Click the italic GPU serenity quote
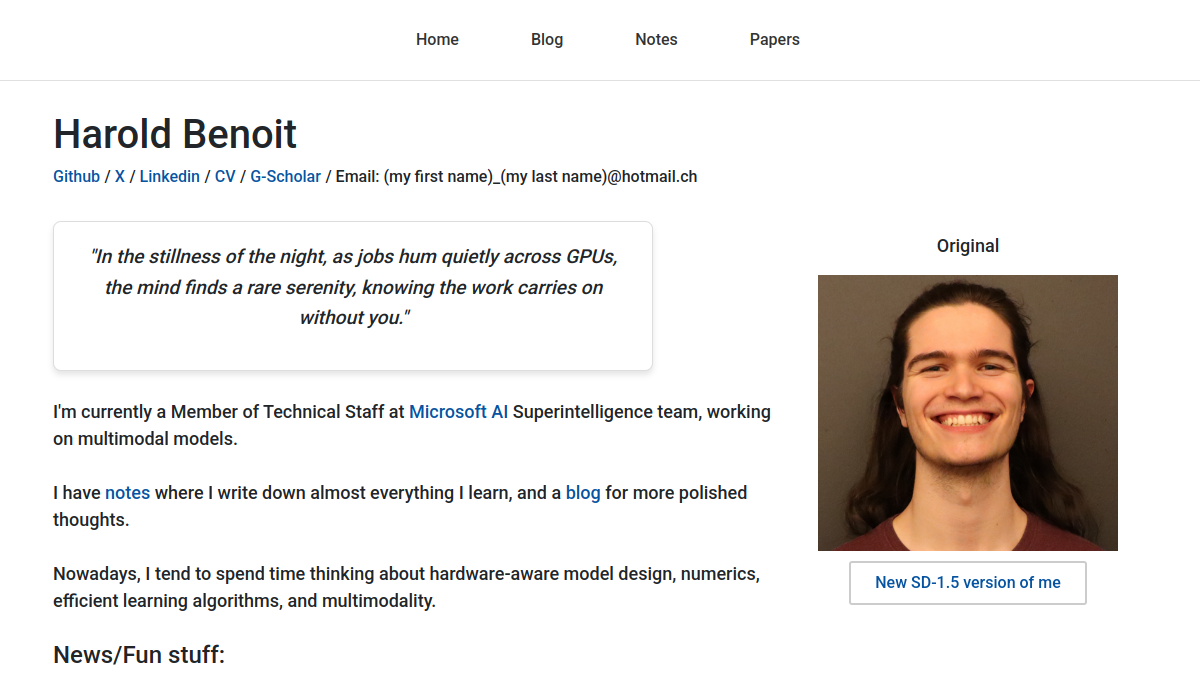The height and width of the screenshot is (675, 1200). 353,287
